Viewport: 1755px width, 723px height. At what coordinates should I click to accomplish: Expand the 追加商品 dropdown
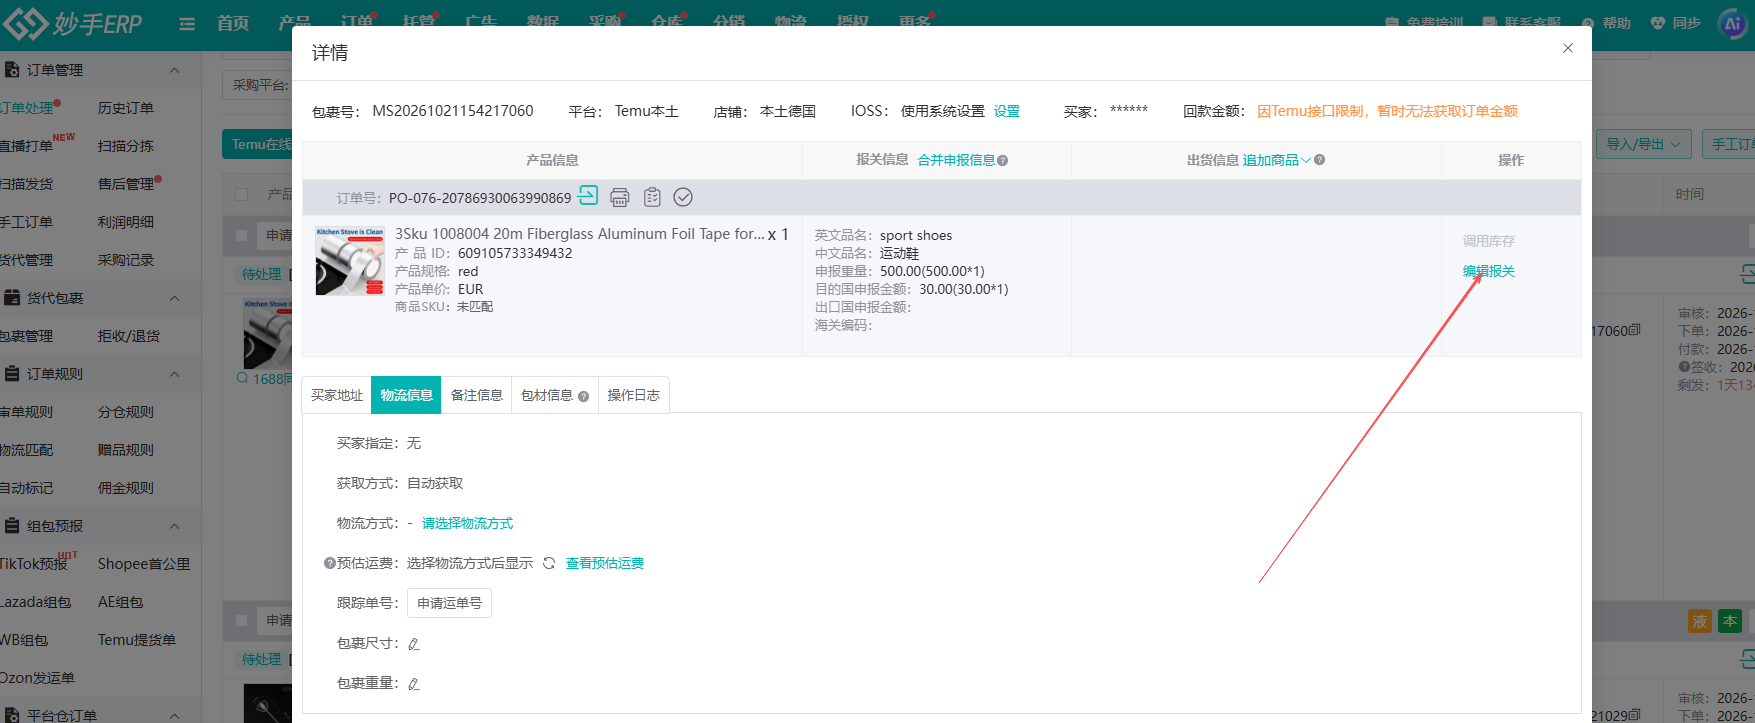[1277, 160]
